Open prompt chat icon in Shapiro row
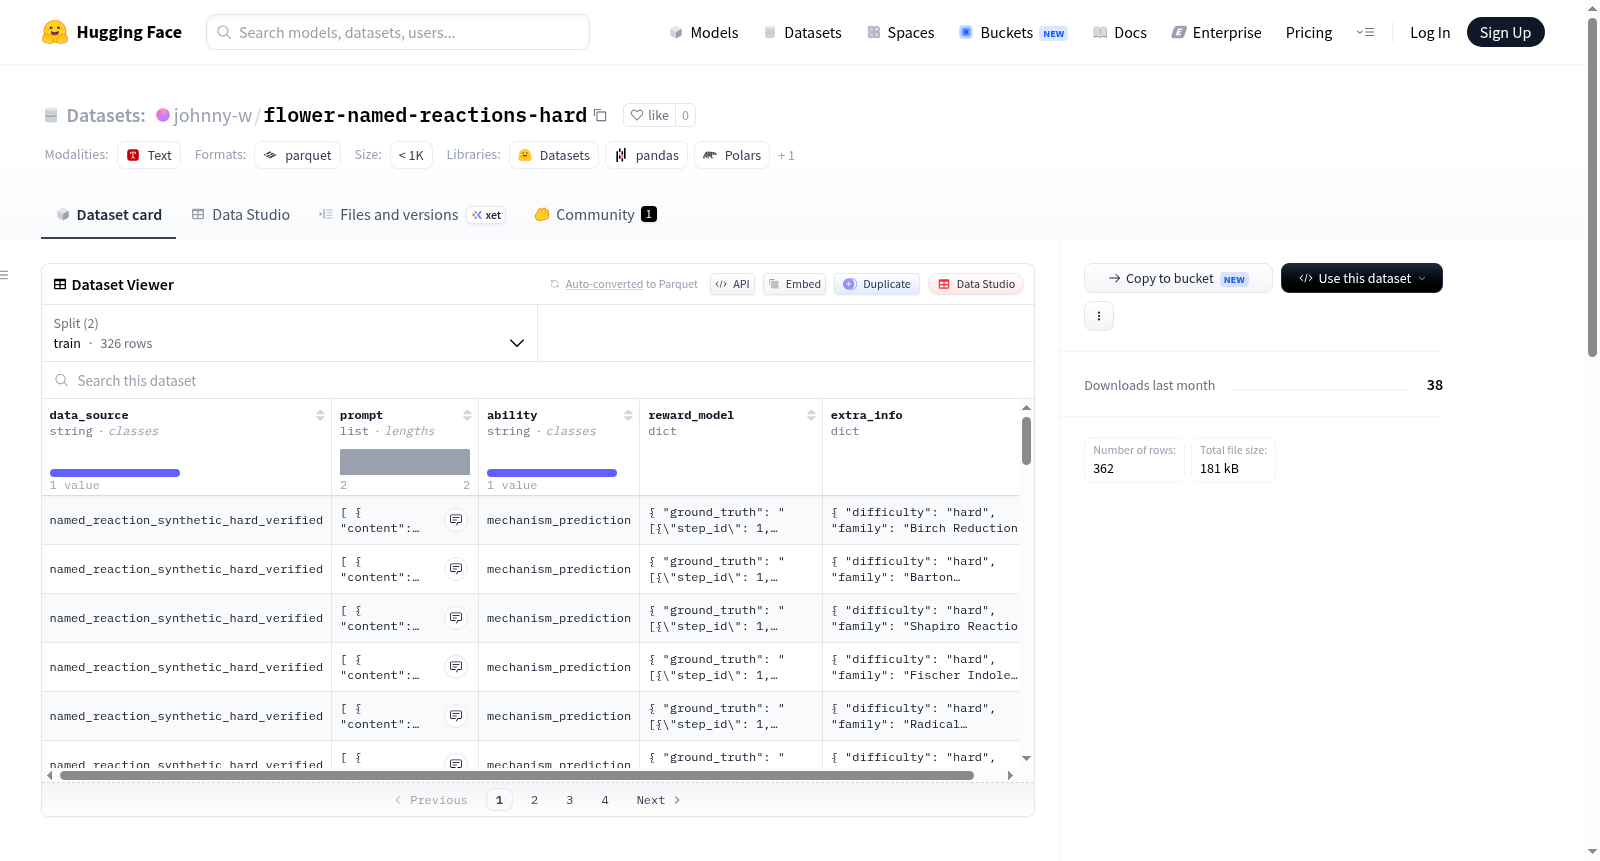 point(456,618)
